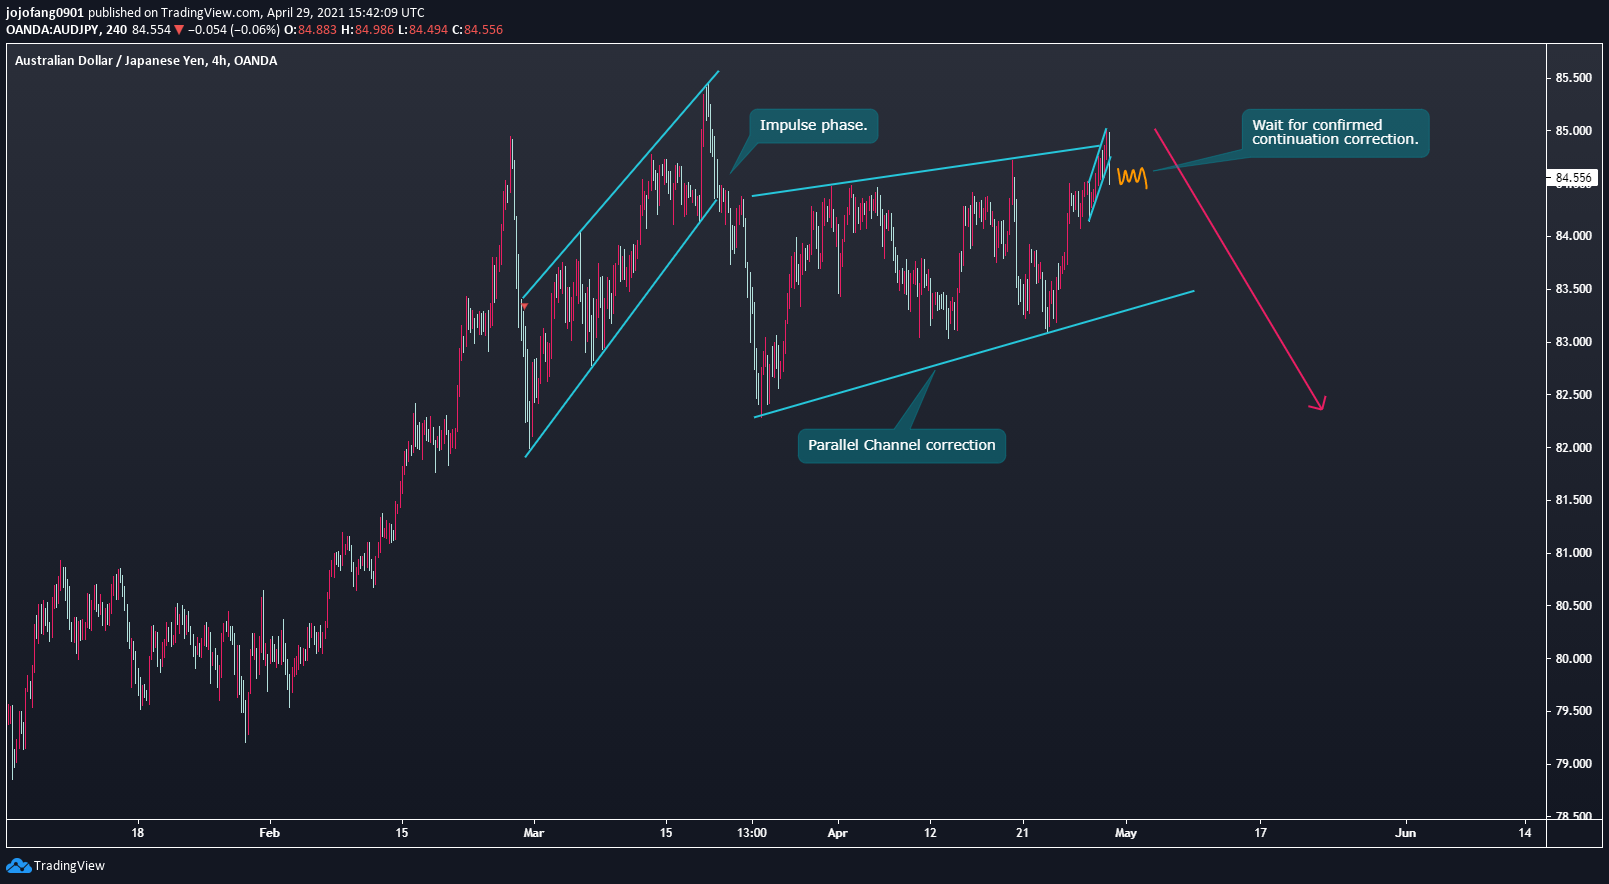The width and height of the screenshot is (1609, 884).
Task: Click the 79.000 price axis label
Action: (x=1573, y=764)
